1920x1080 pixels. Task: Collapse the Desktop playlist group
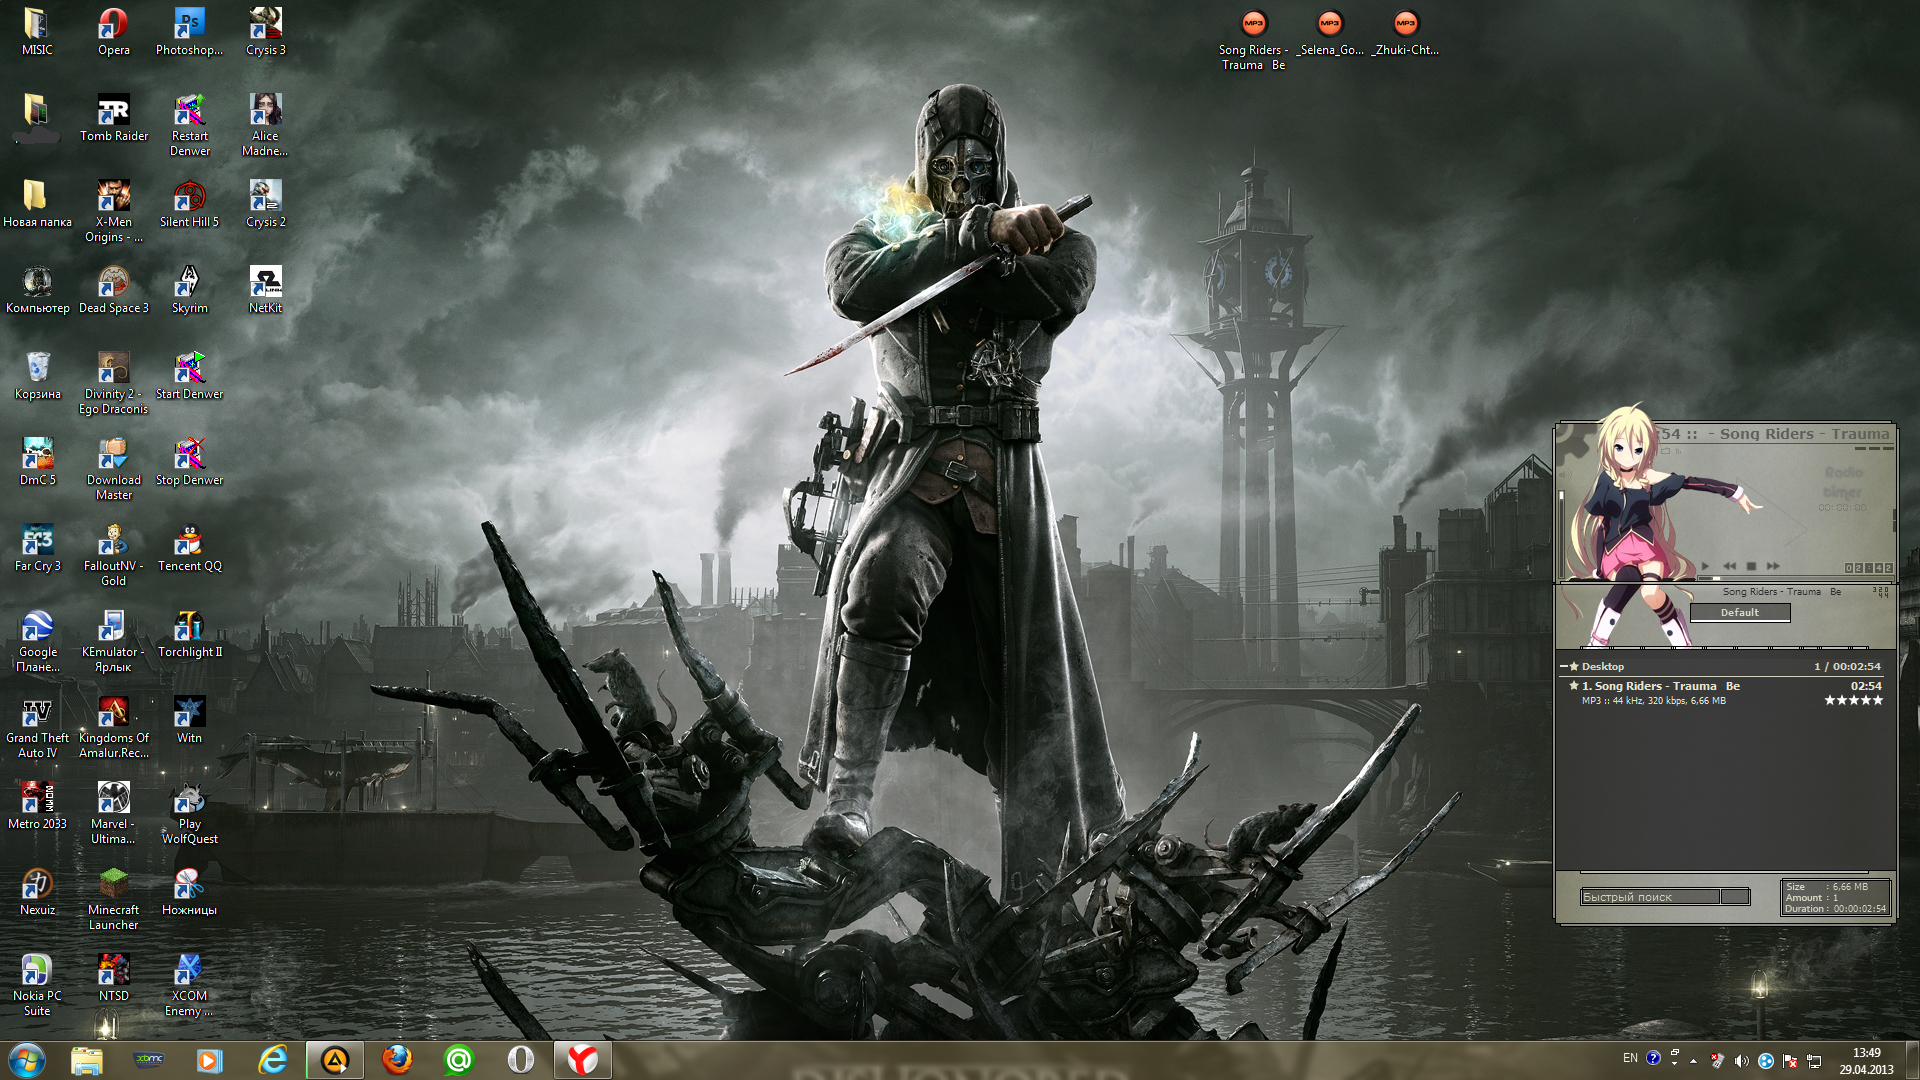pos(1564,666)
